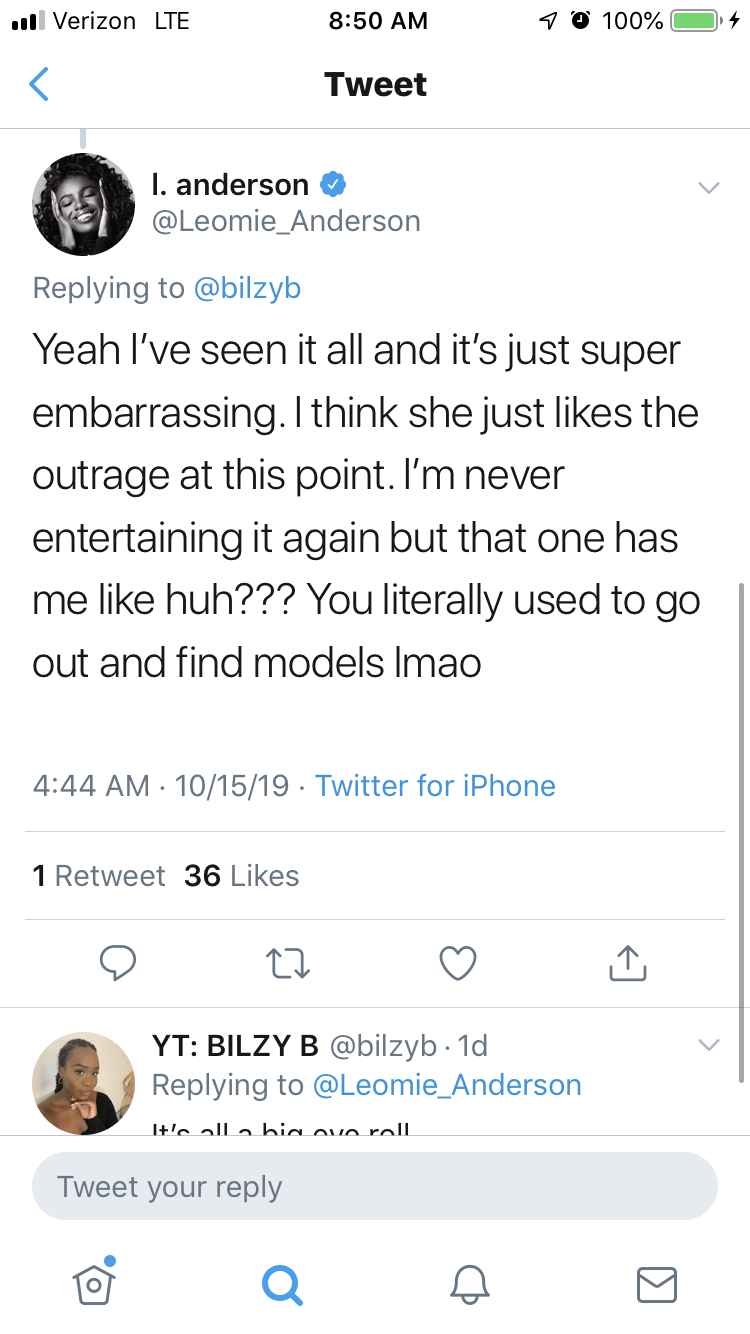Open BILZY B's profile picture
The image size is (750, 1334).
tap(84, 1082)
